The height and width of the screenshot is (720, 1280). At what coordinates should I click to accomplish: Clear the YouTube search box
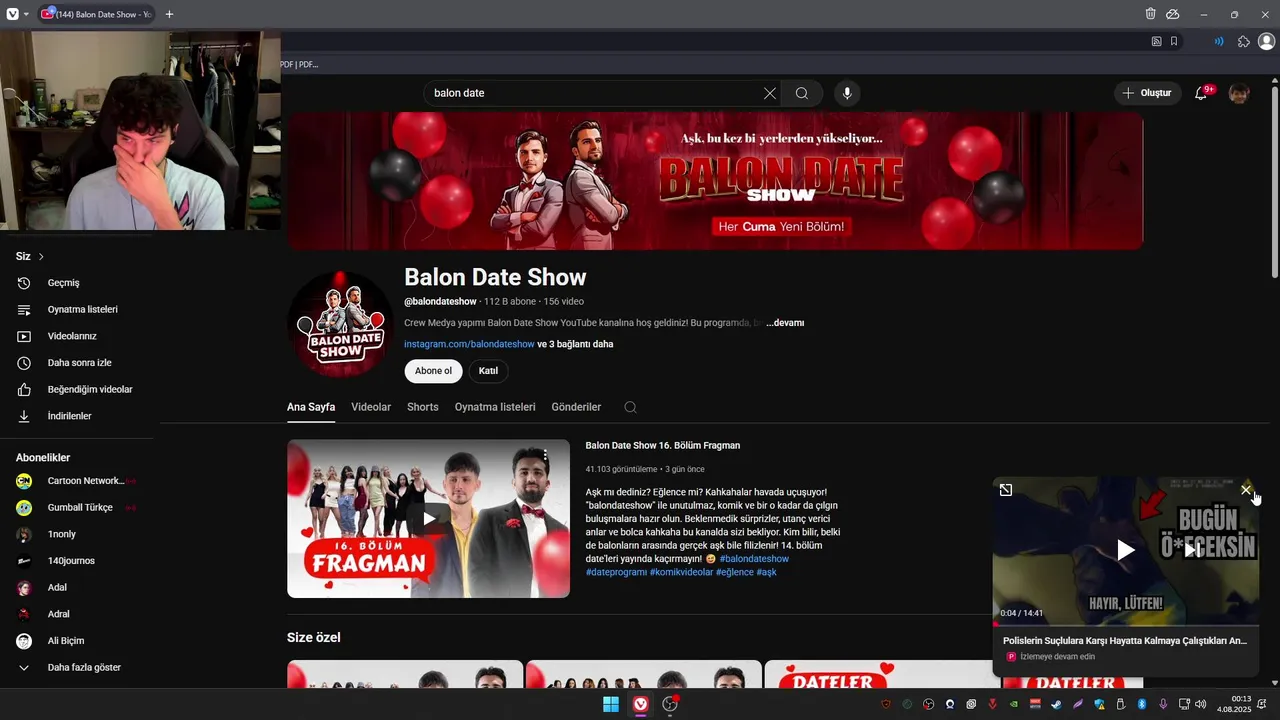(x=769, y=93)
